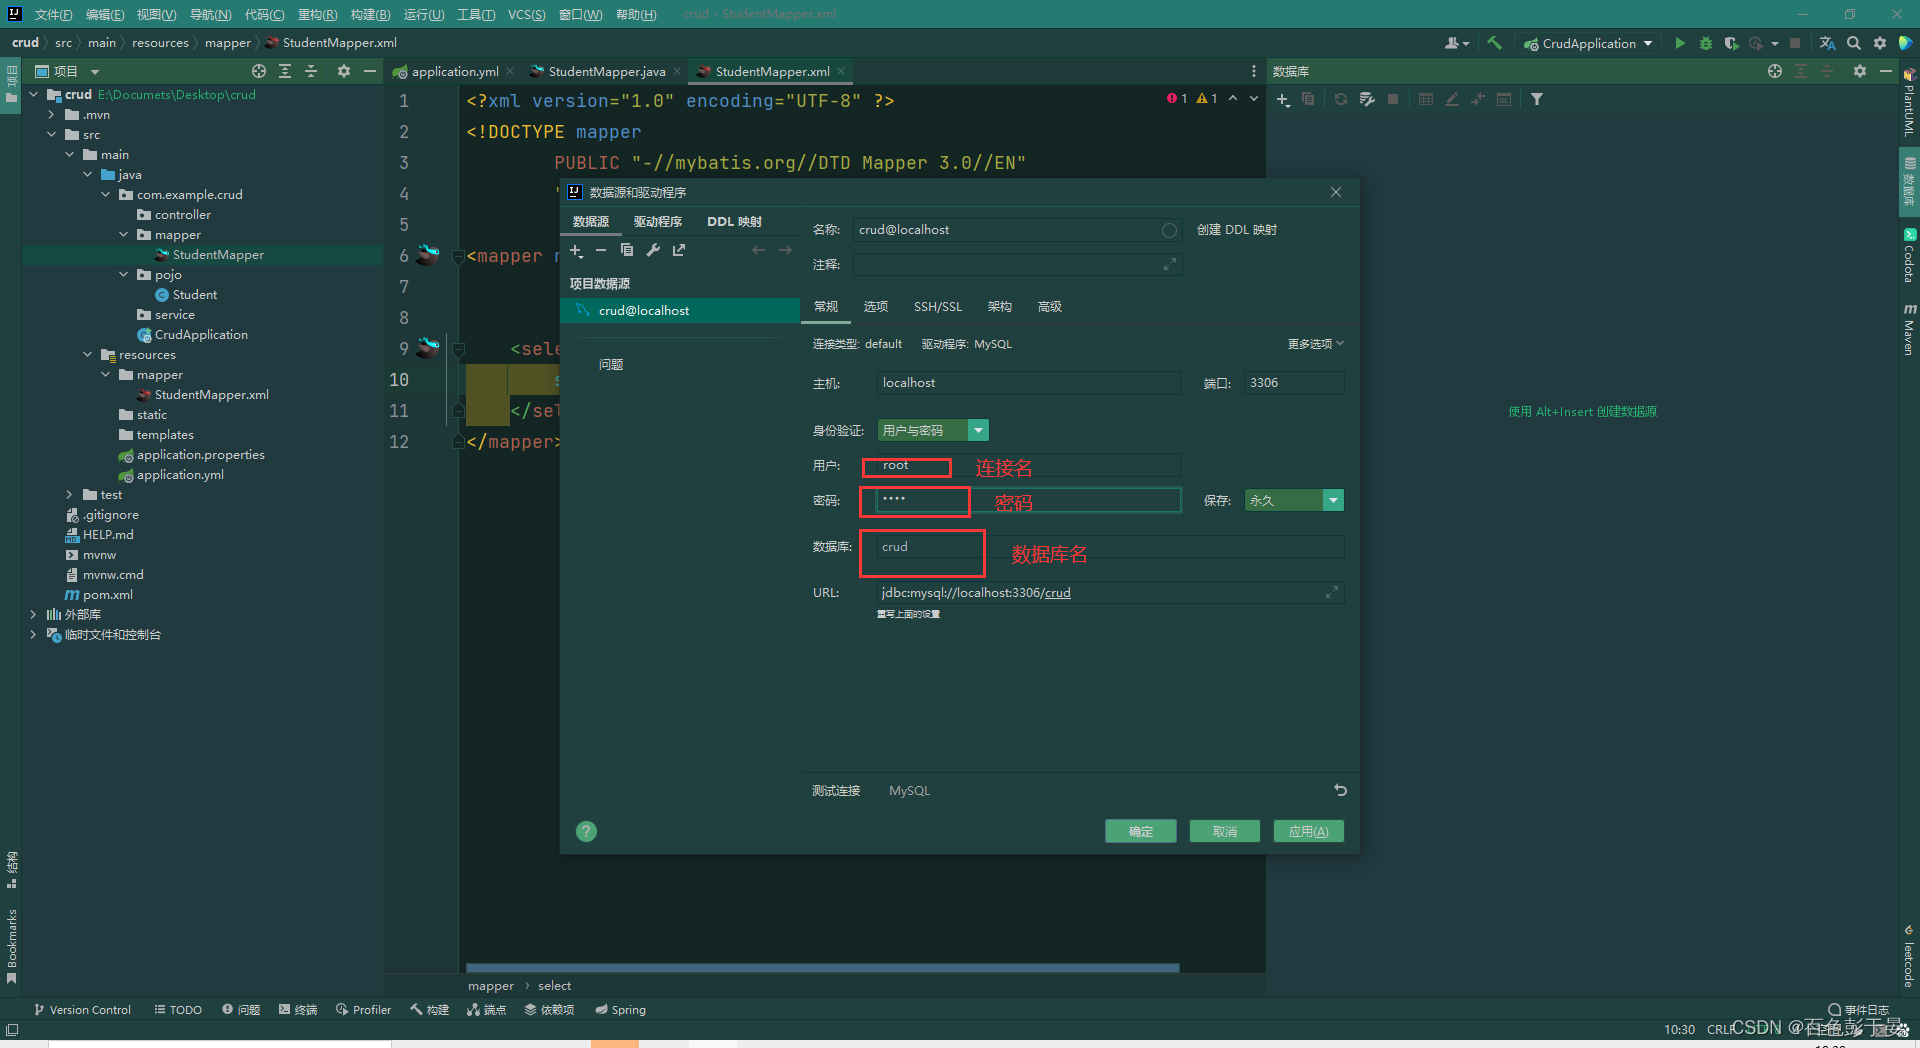The width and height of the screenshot is (1920, 1048).
Task: Click the expand URL field icon
Action: click(x=1332, y=593)
